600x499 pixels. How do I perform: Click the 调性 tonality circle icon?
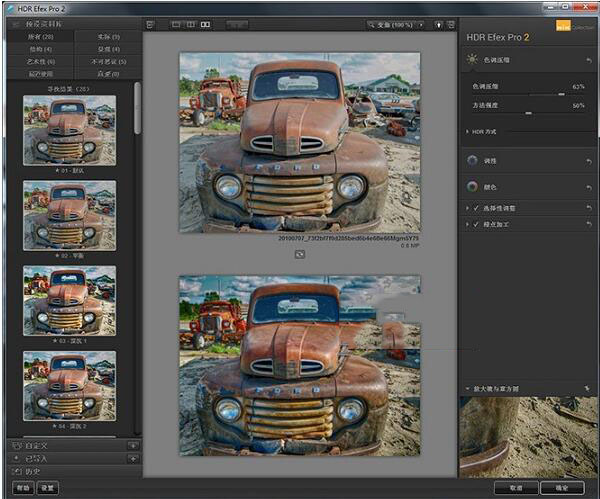click(x=472, y=160)
